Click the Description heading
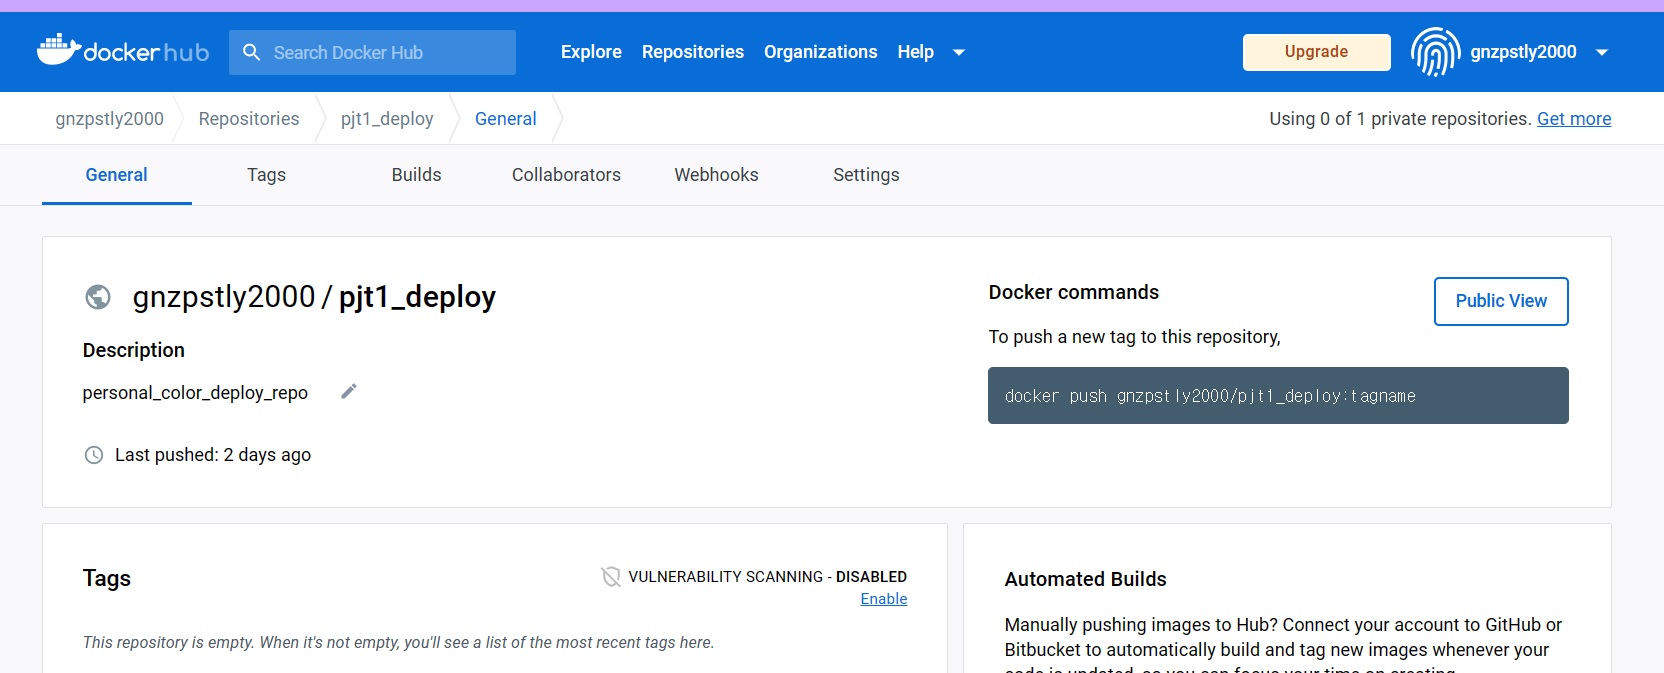This screenshot has width=1664, height=673. point(134,350)
